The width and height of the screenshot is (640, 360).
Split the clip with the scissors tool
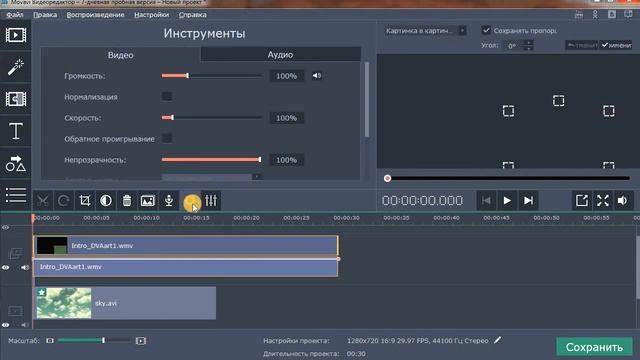tap(42, 200)
